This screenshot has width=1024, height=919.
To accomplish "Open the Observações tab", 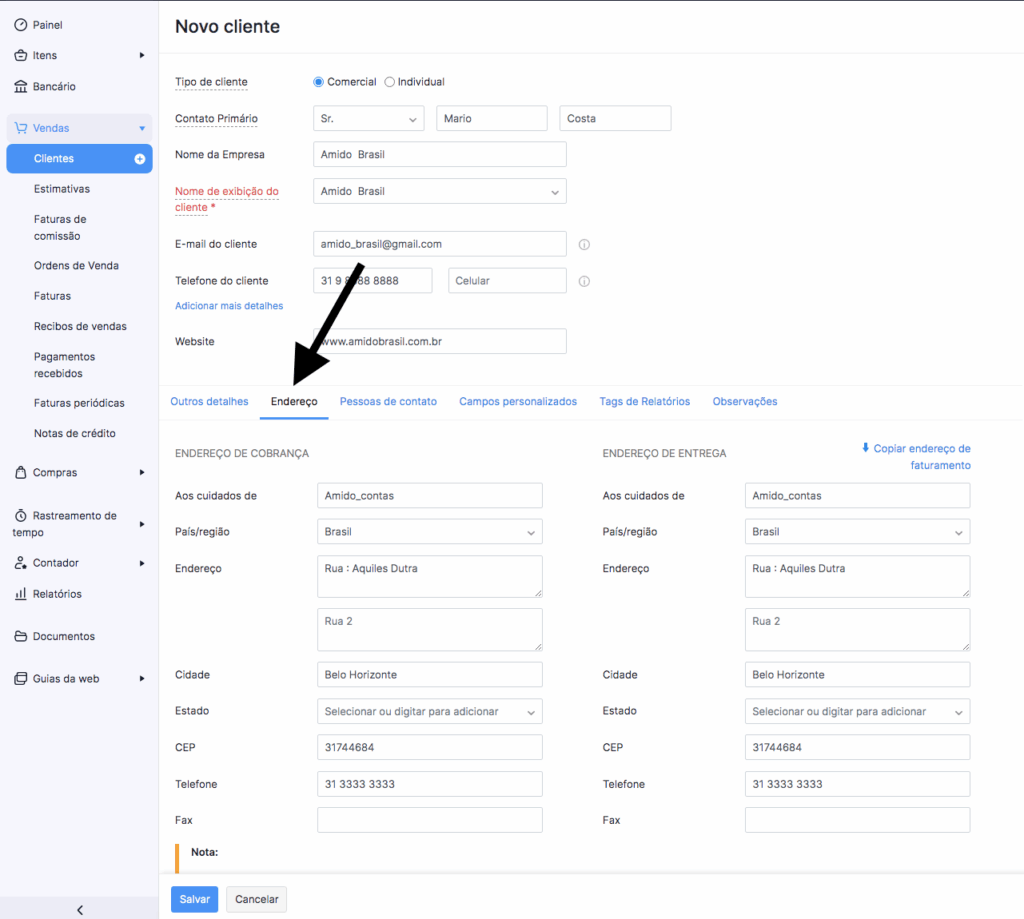I will [x=745, y=402].
